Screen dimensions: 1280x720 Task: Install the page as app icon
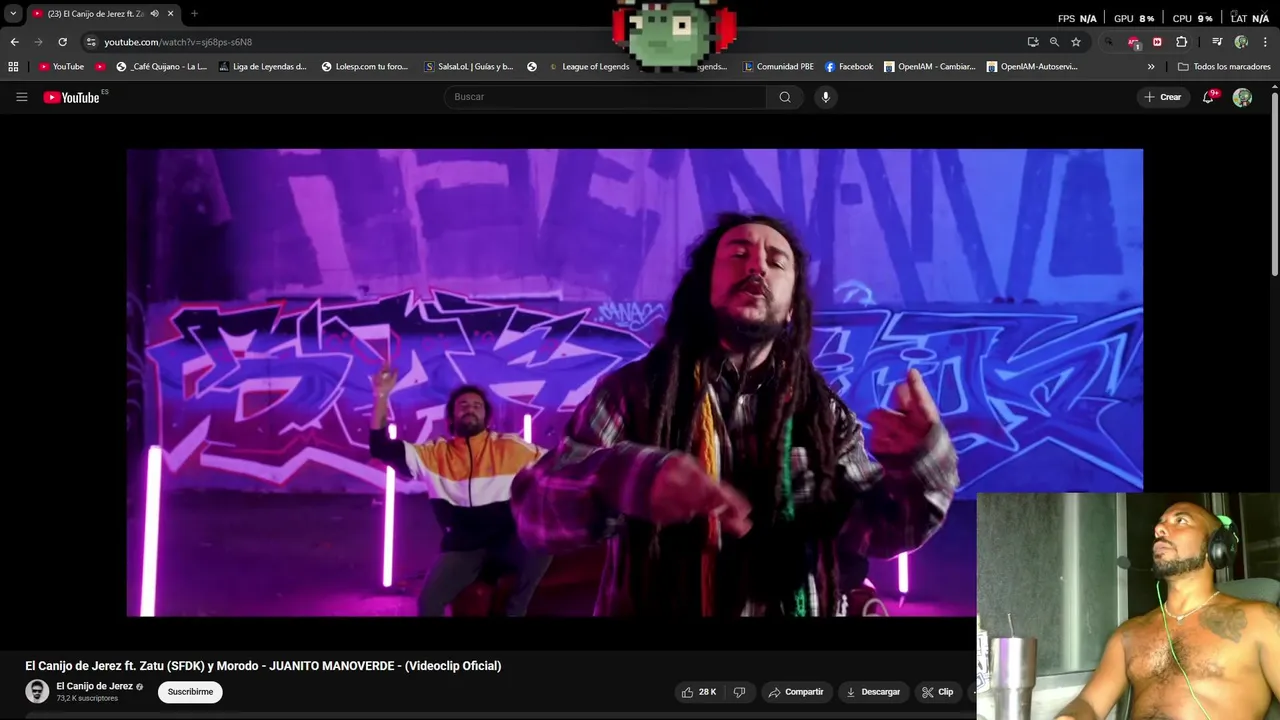coord(1033,42)
